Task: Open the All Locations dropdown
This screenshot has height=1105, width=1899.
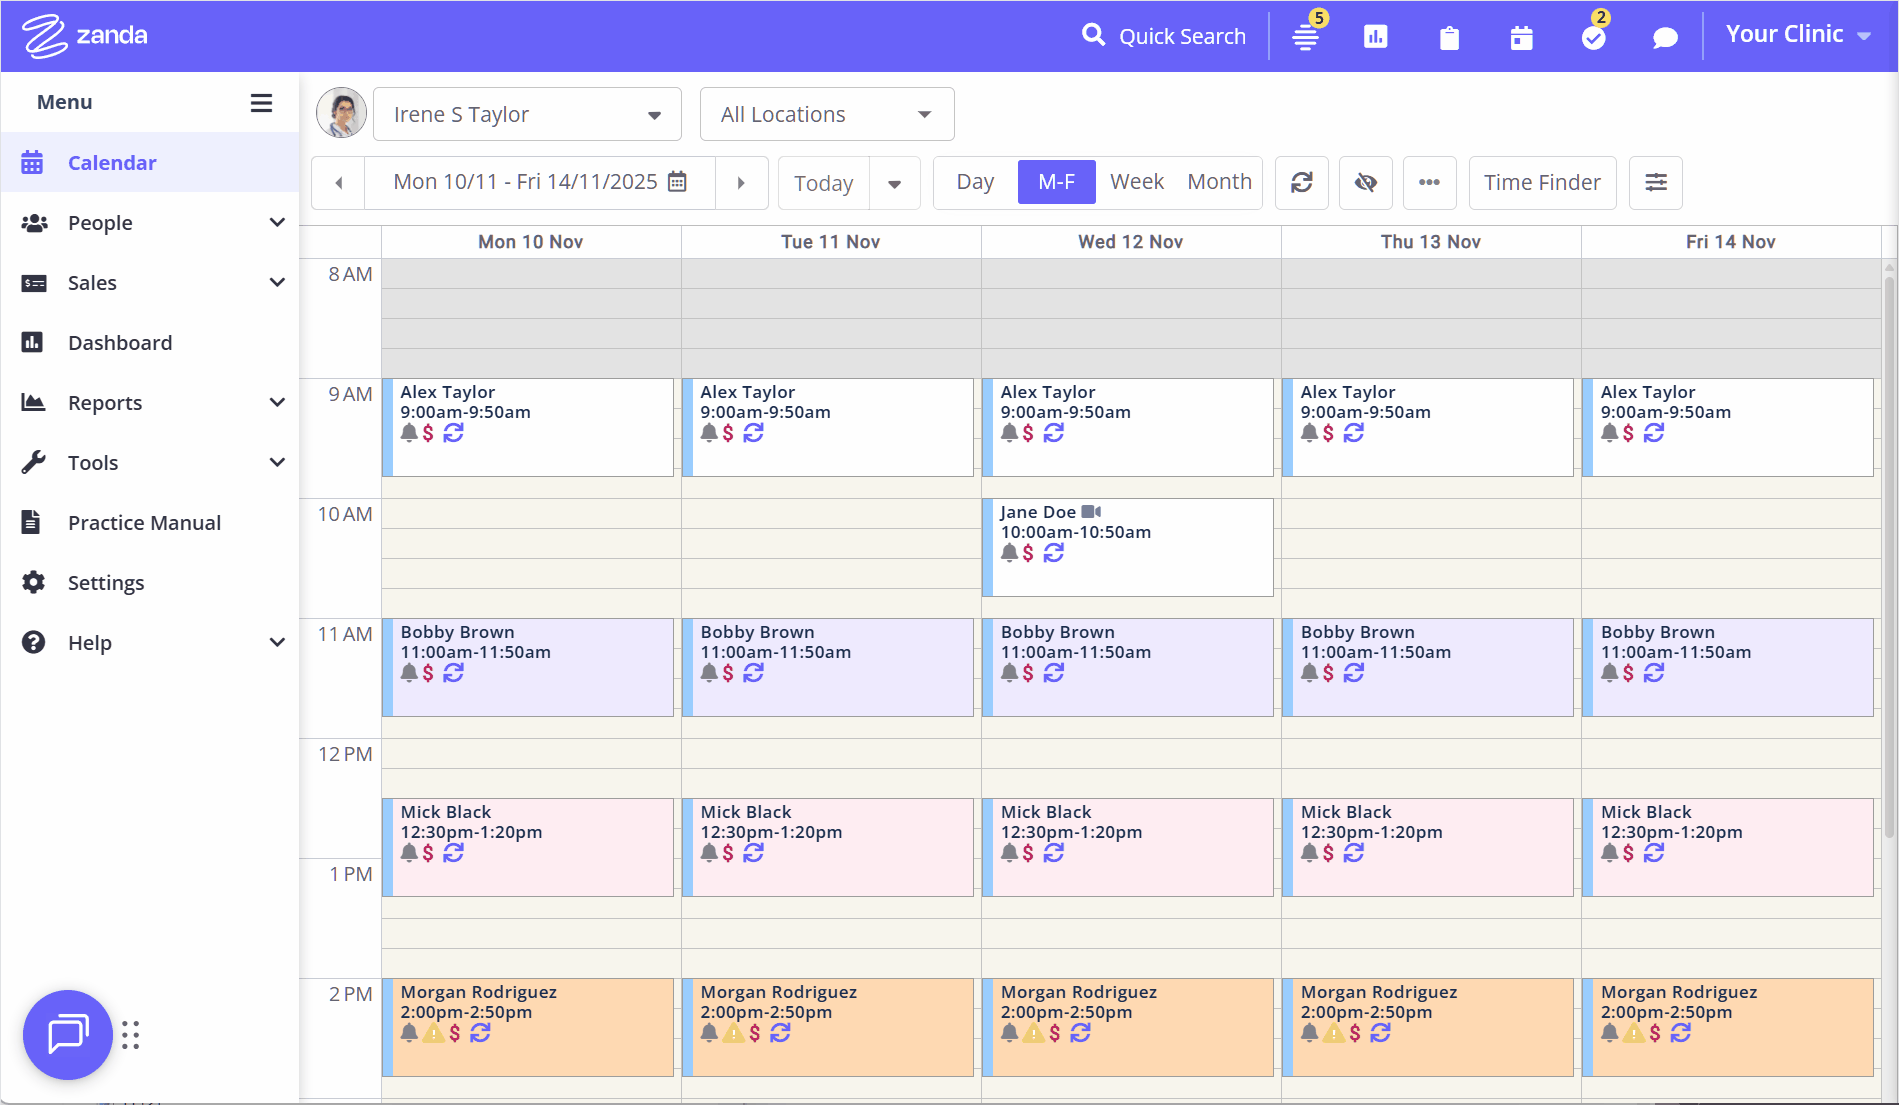Action: (x=826, y=114)
